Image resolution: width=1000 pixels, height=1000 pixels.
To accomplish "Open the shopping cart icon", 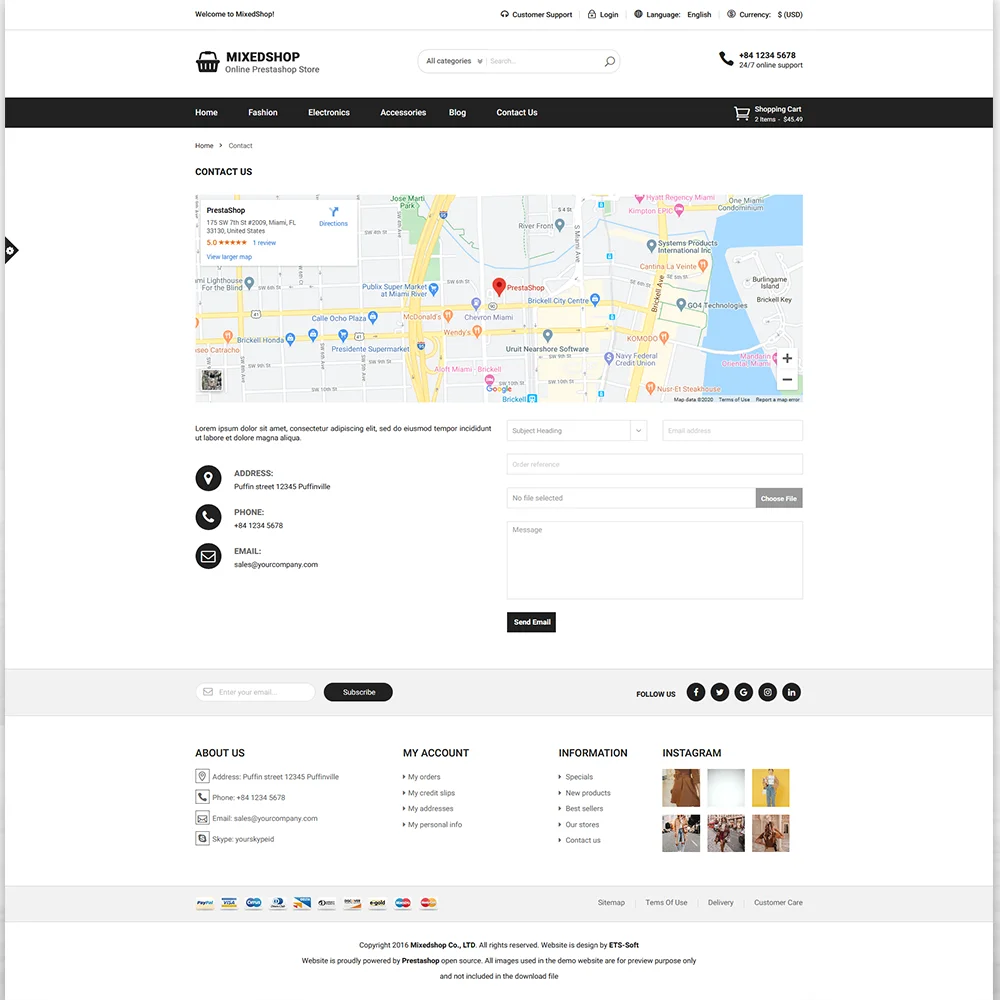I will pos(741,114).
